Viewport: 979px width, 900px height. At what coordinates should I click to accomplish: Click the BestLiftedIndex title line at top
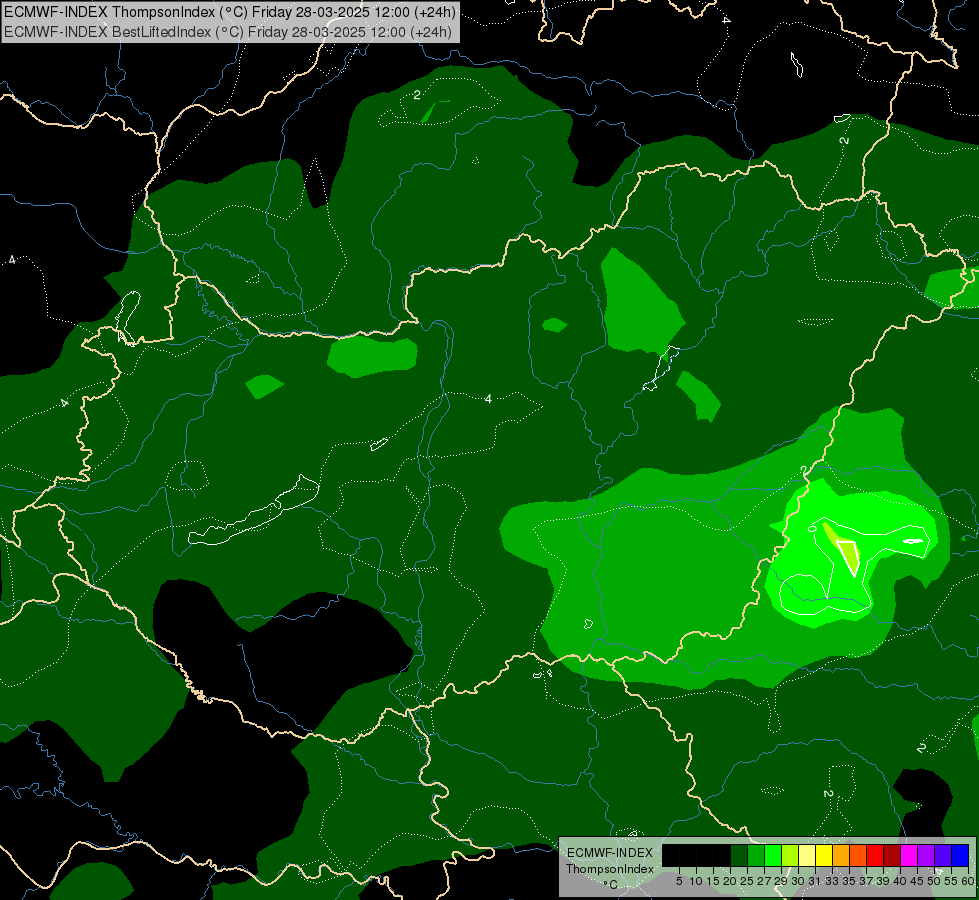click(227, 31)
